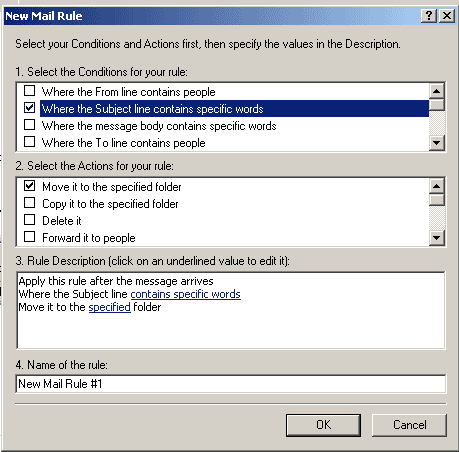Click the Actions list up arrow

[437, 186]
